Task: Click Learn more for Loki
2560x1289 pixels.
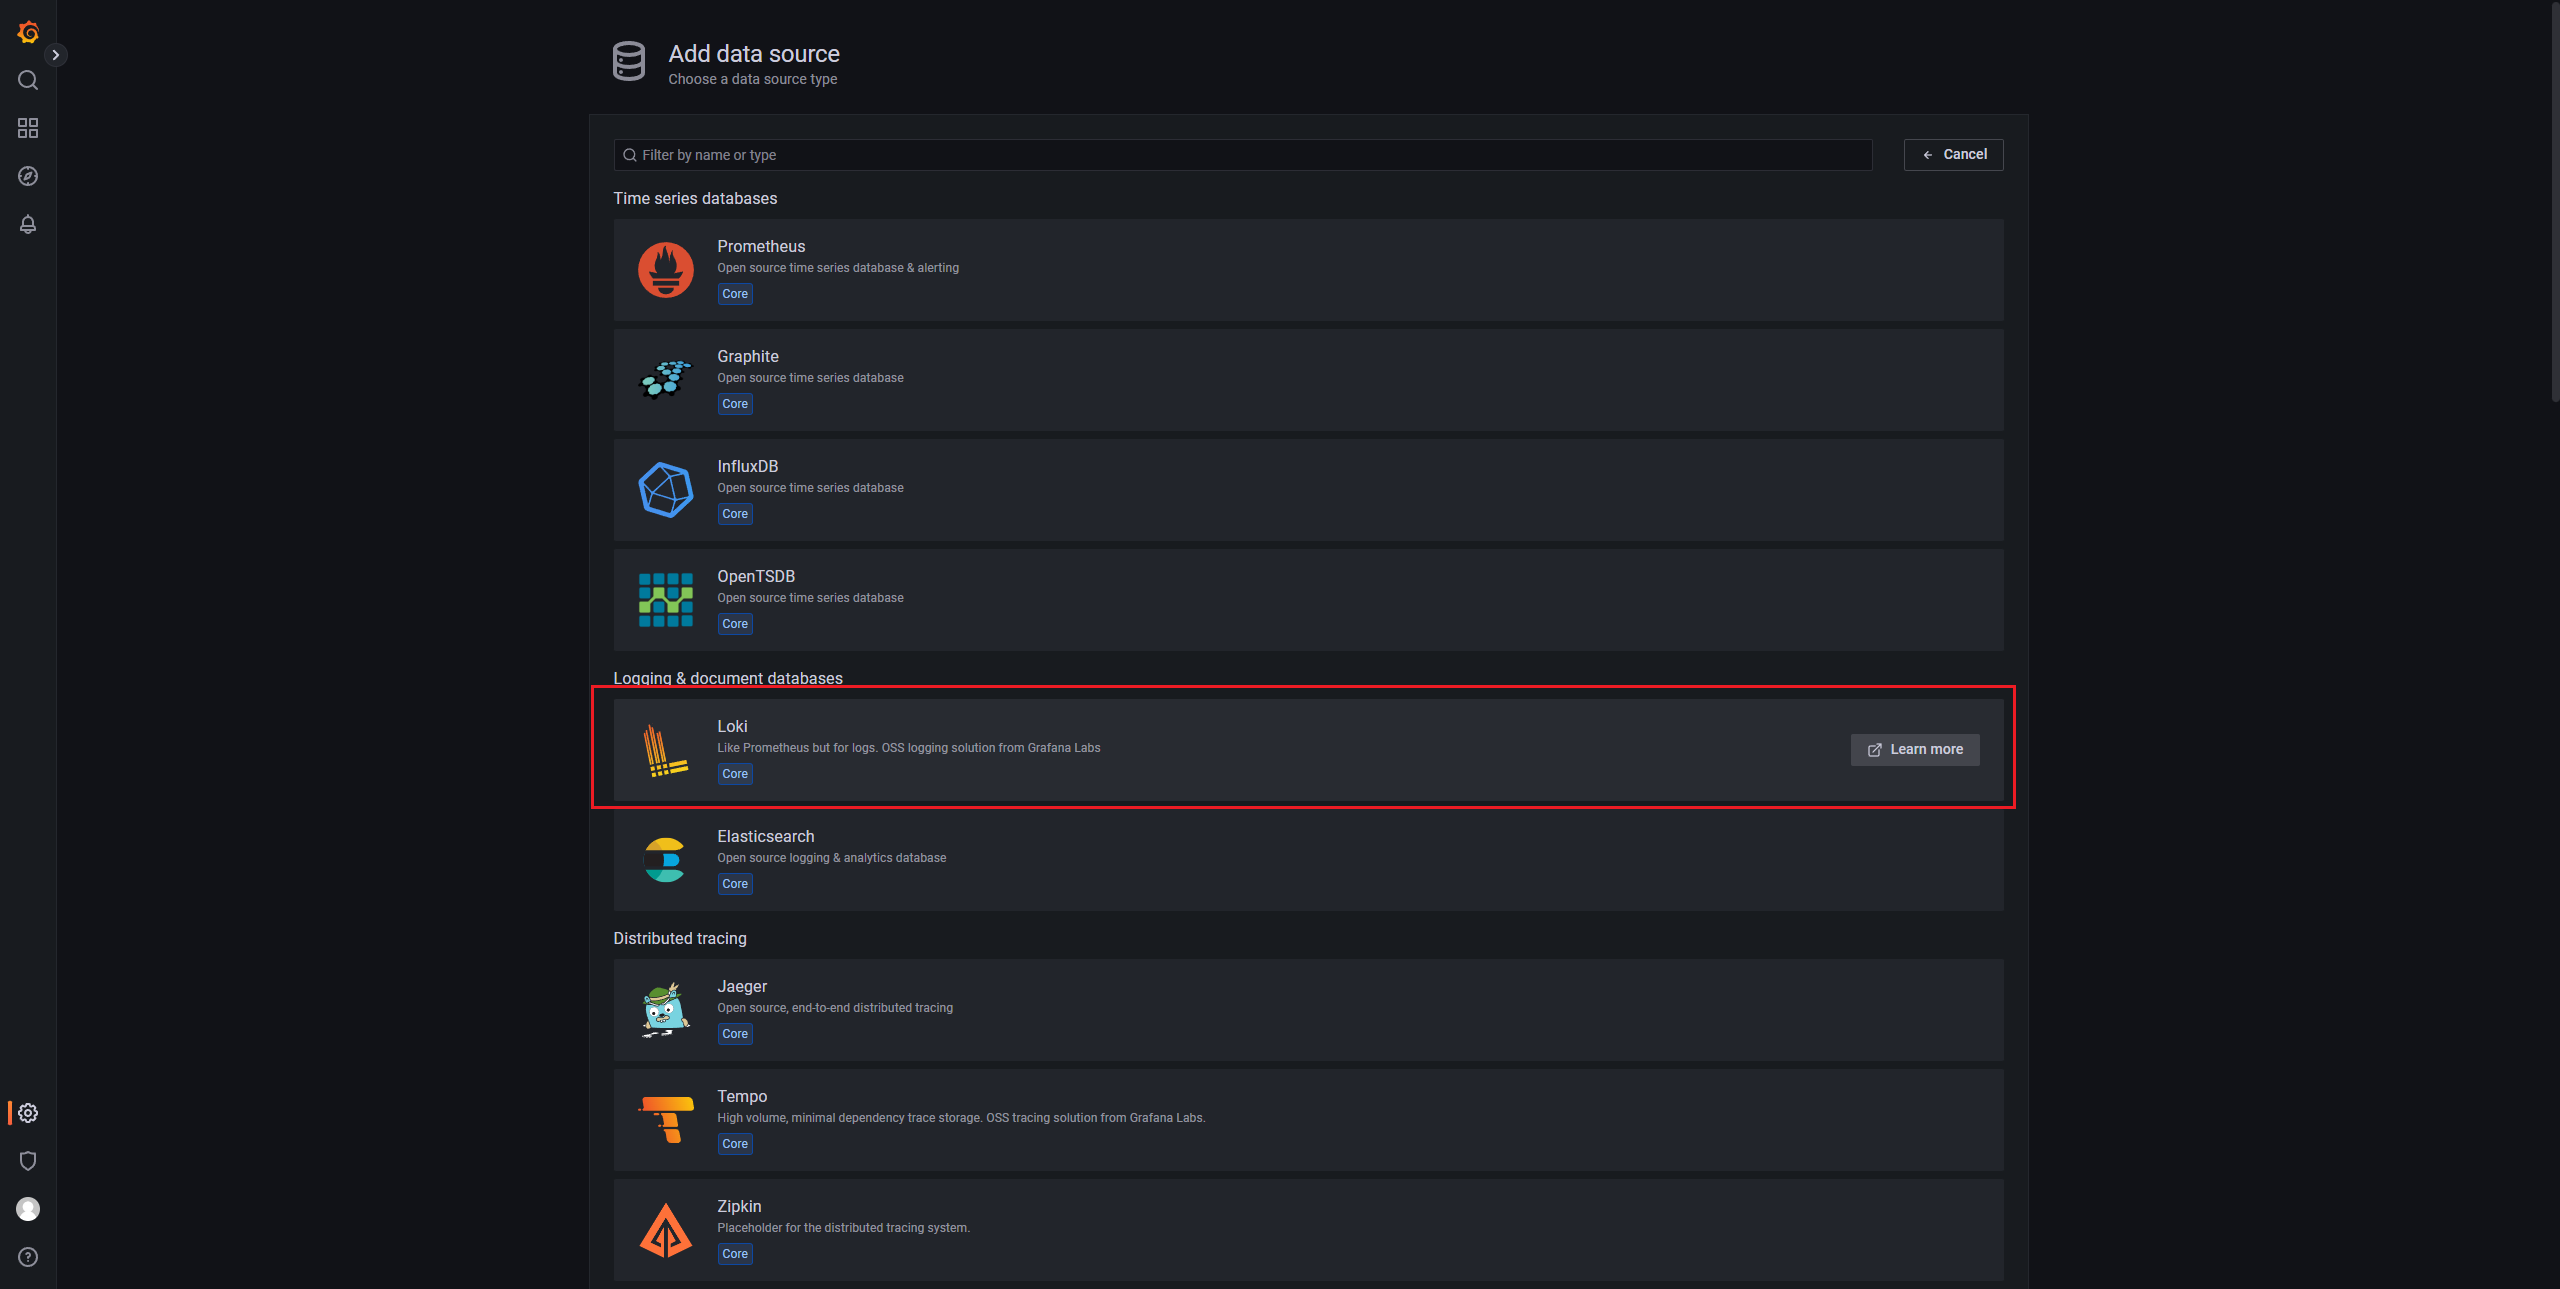Action: pyautogui.click(x=1914, y=750)
